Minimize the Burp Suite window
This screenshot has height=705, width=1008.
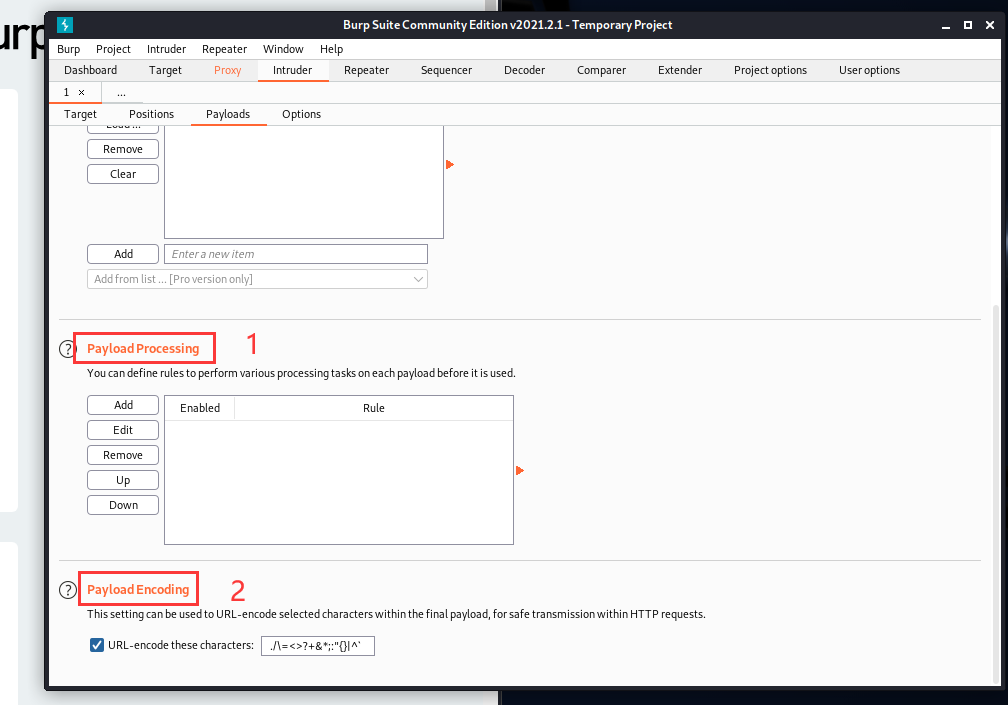tap(946, 25)
